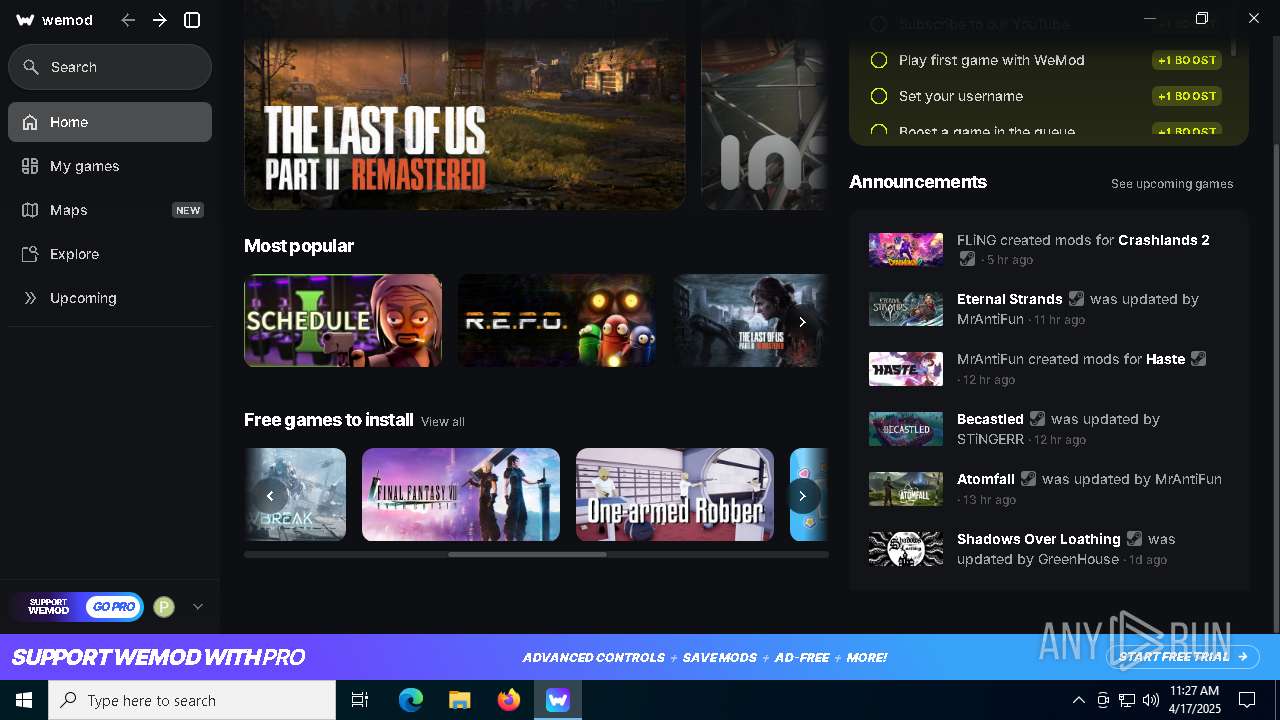
Task: Open the Upcoming section
Action: tap(110, 298)
